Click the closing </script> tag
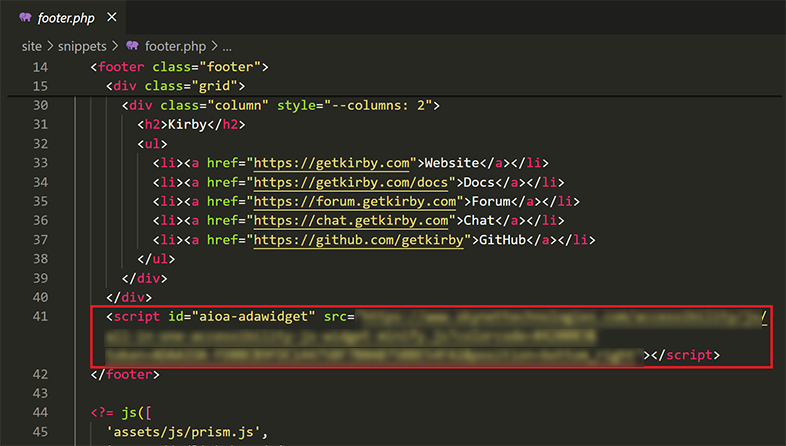 (x=685, y=355)
